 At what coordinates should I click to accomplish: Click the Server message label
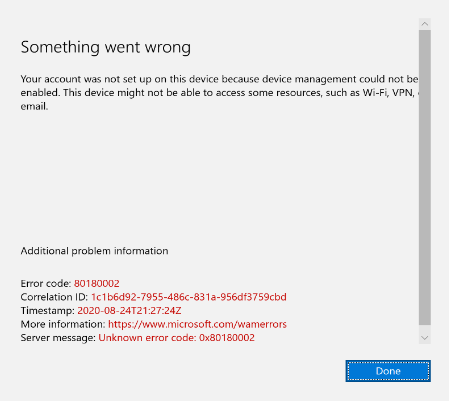pyautogui.click(x=58, y=338)
